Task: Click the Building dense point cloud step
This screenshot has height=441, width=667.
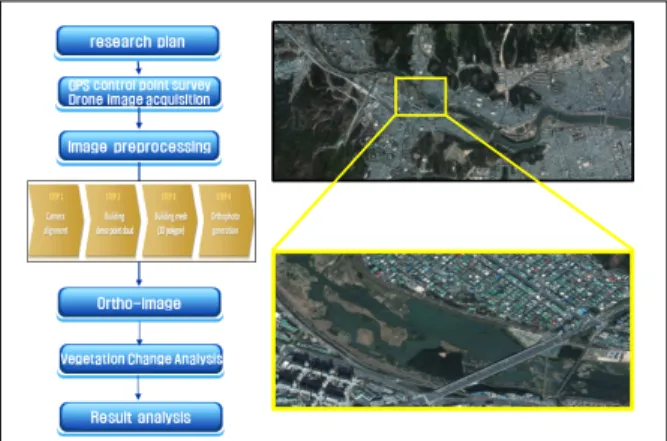Action: pyautogui.click(x=113, y=221)
